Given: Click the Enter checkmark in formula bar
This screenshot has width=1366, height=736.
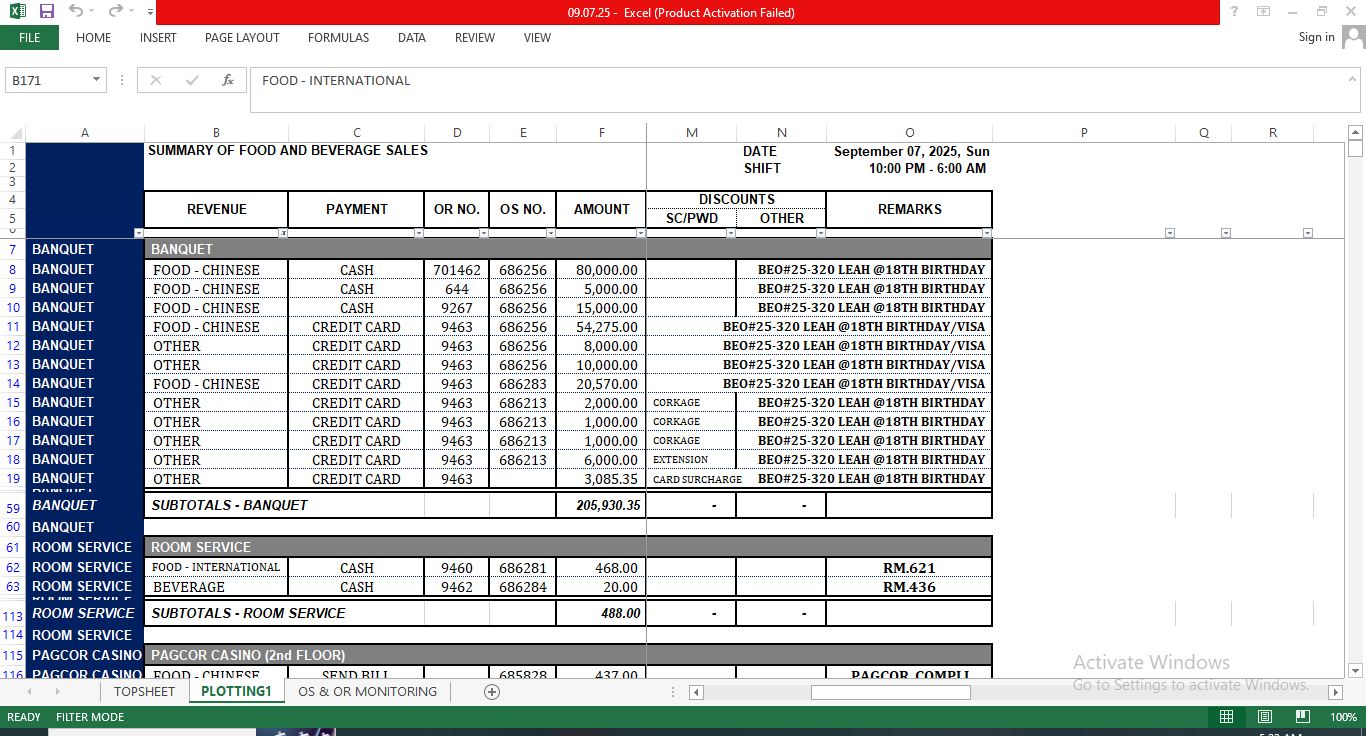Looking at the screenshot, I should (x=192, y=80).
